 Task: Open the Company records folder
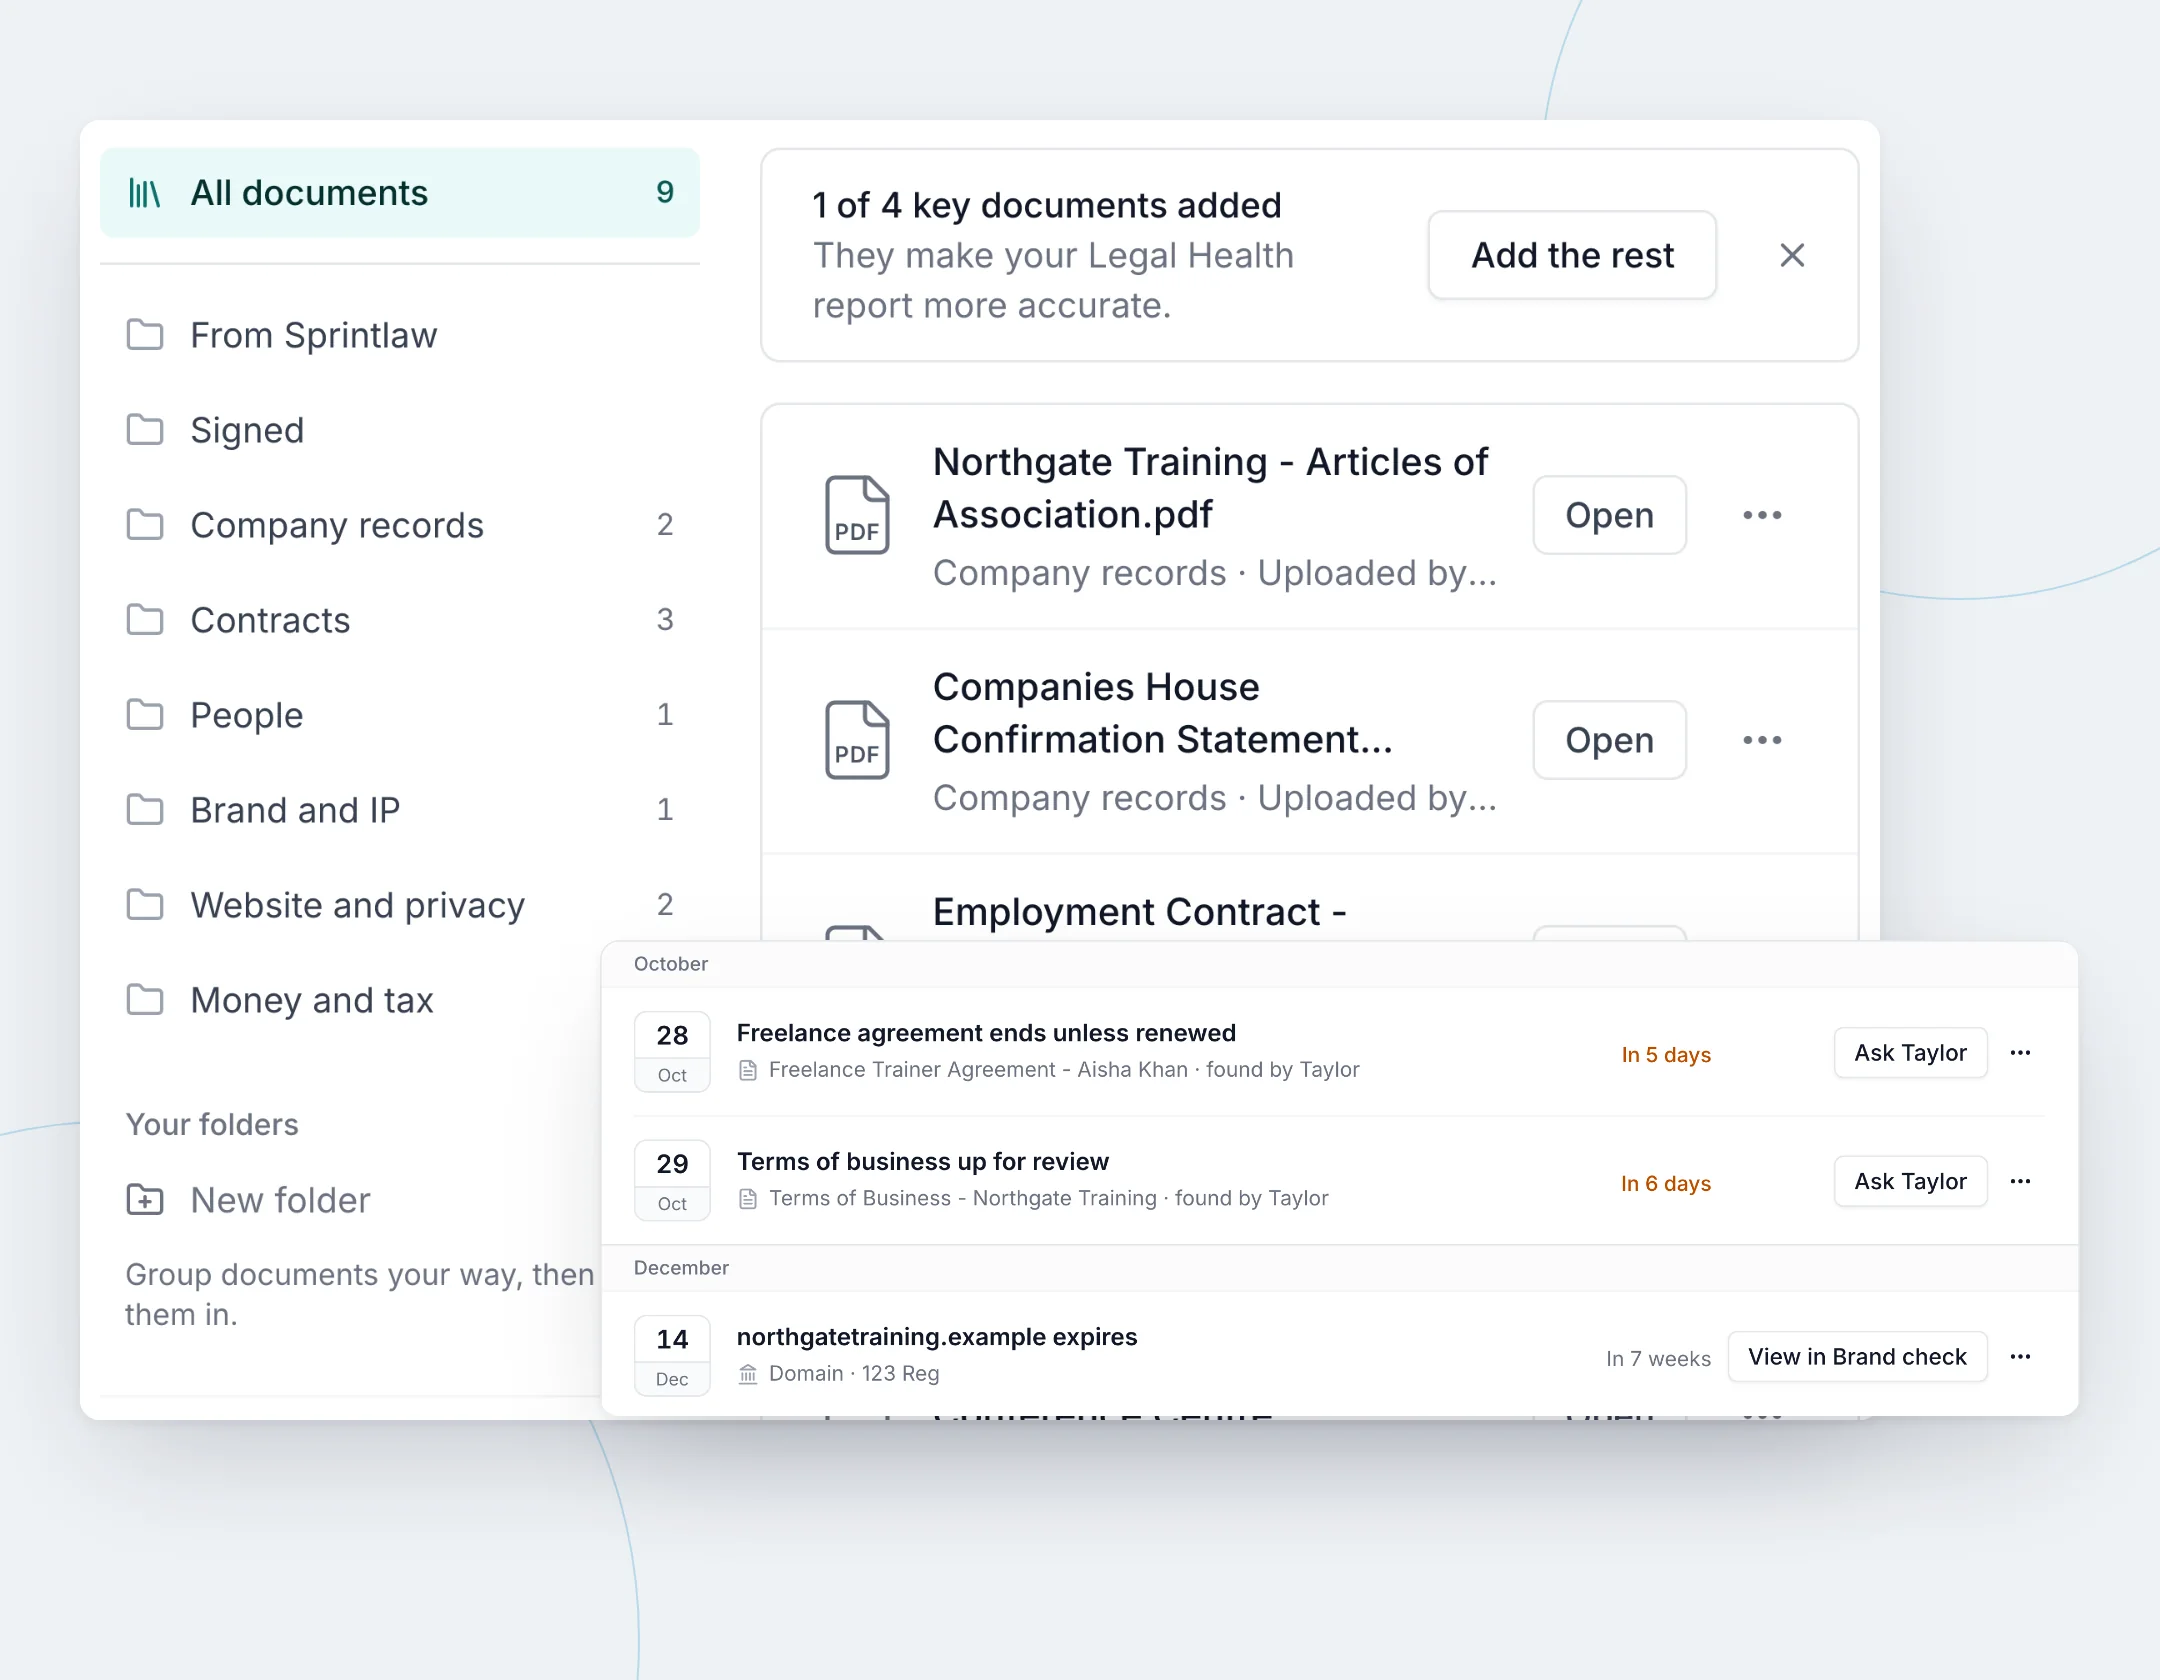click(x=400, y=525)
